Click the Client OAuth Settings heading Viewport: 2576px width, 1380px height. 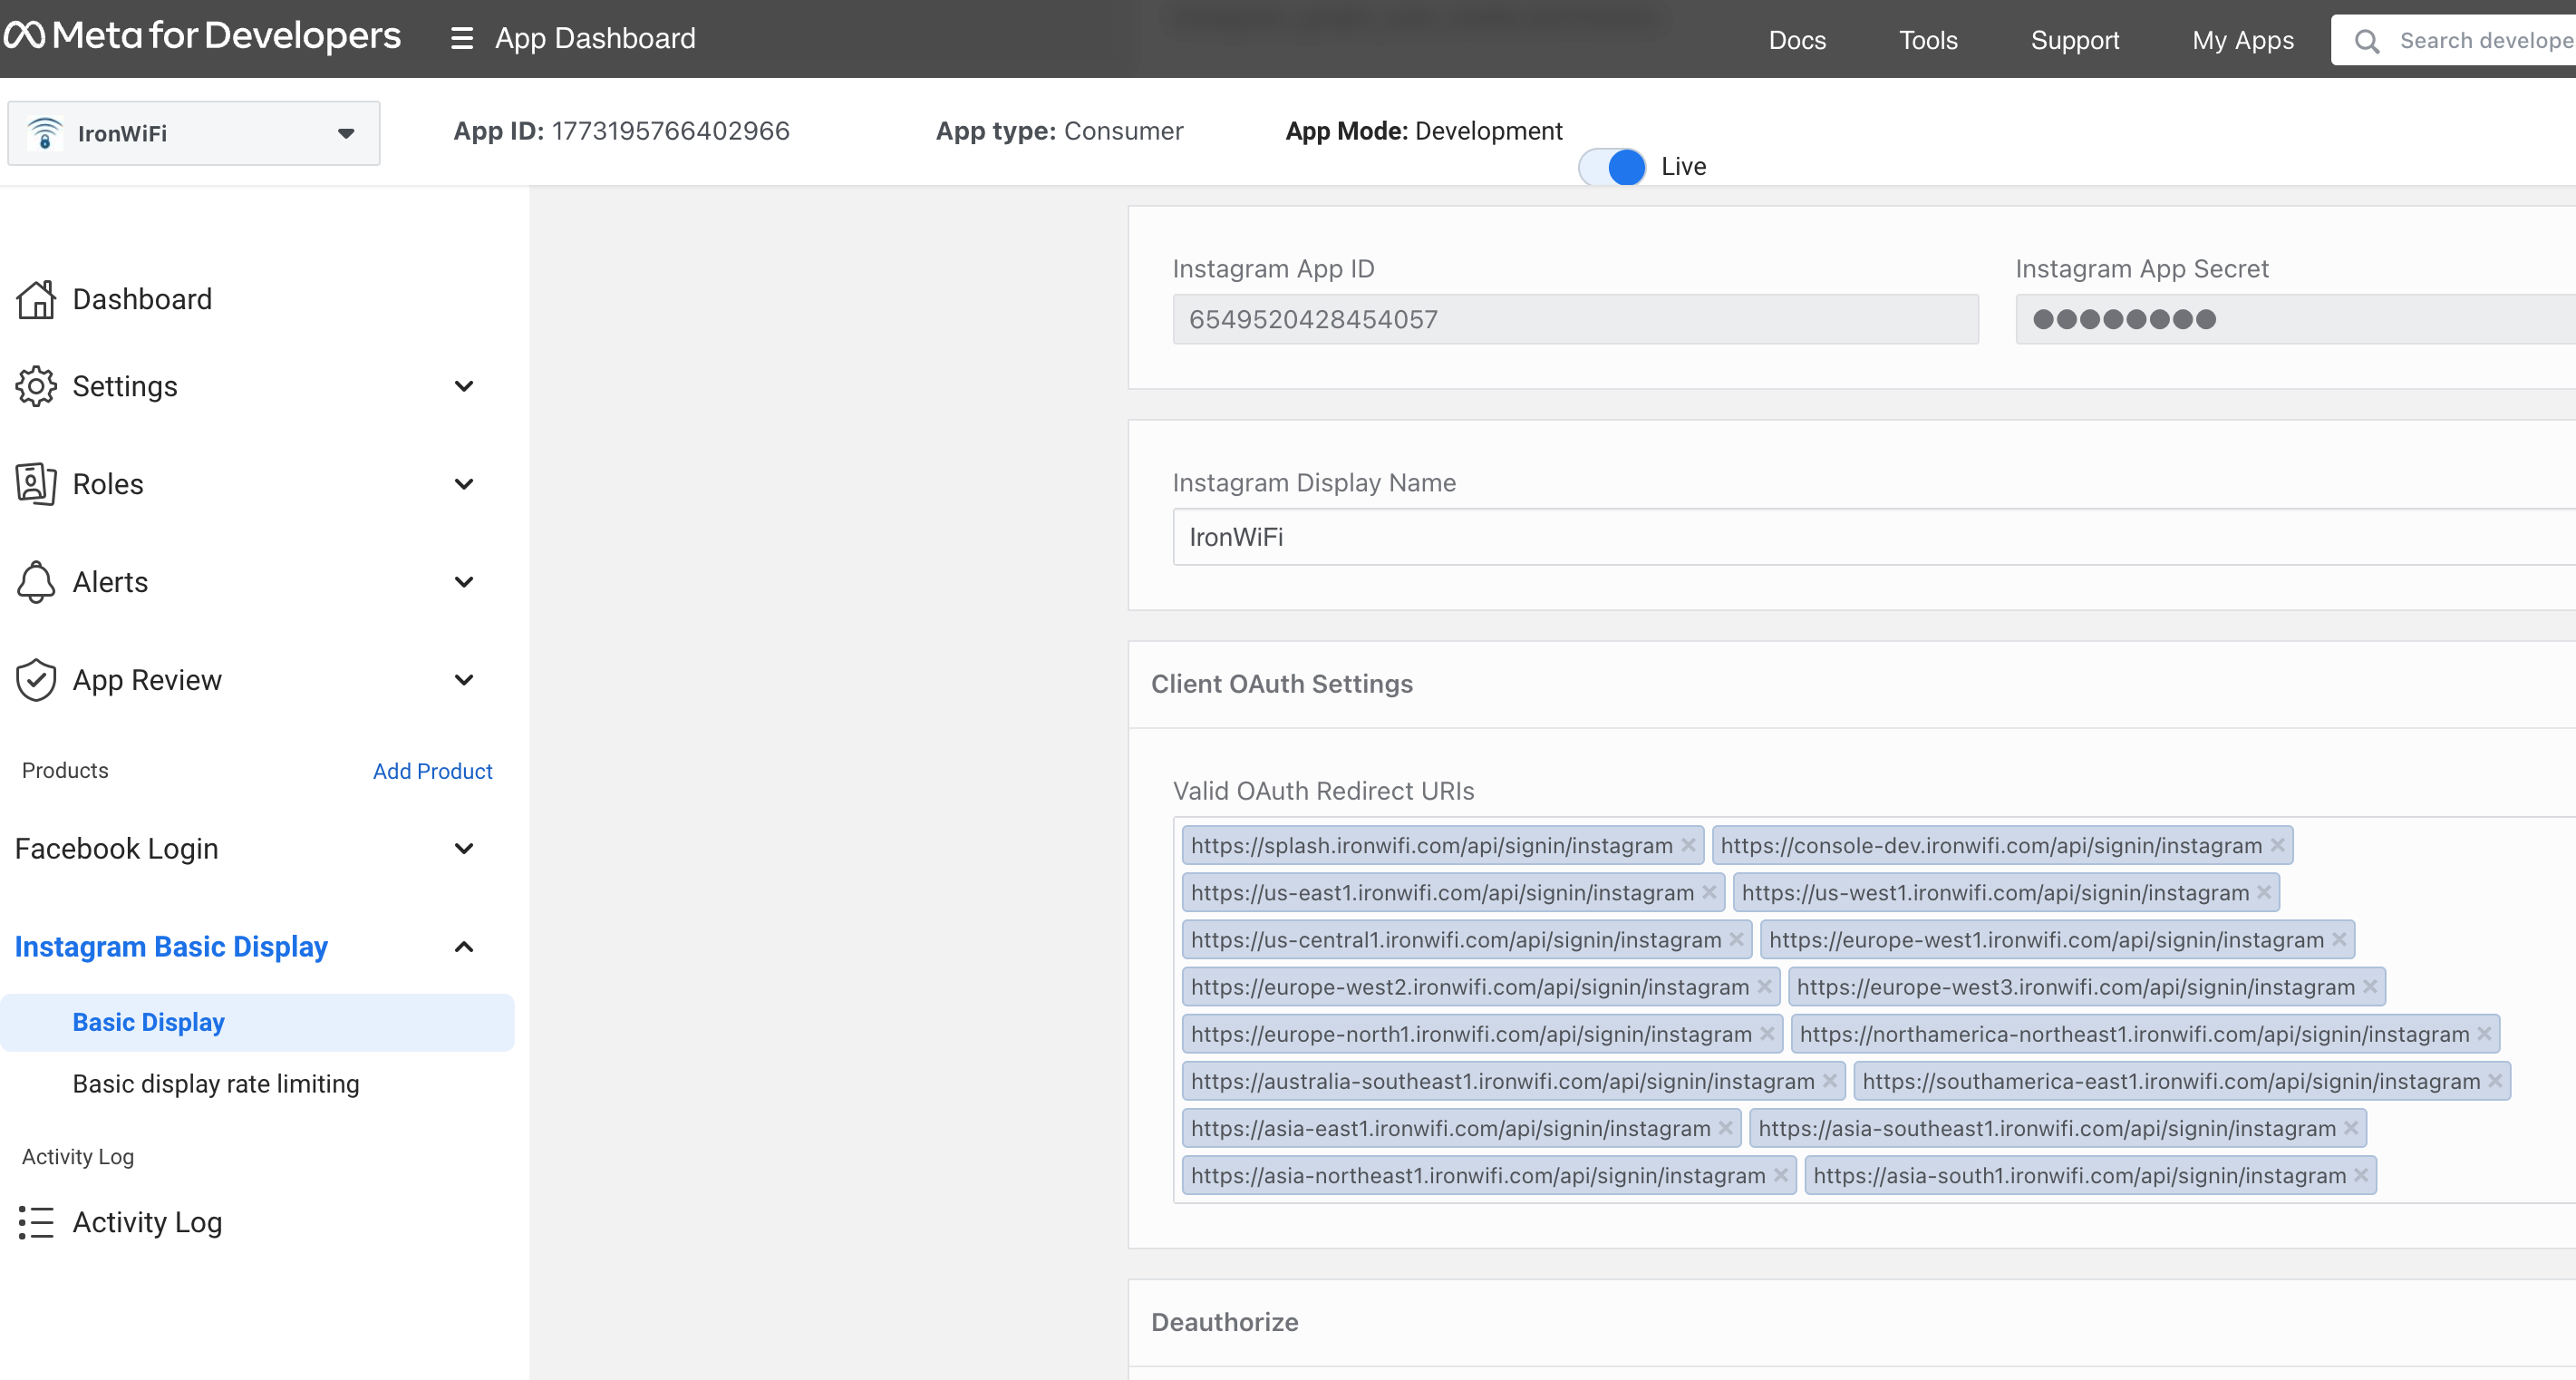coord(1281,684)
